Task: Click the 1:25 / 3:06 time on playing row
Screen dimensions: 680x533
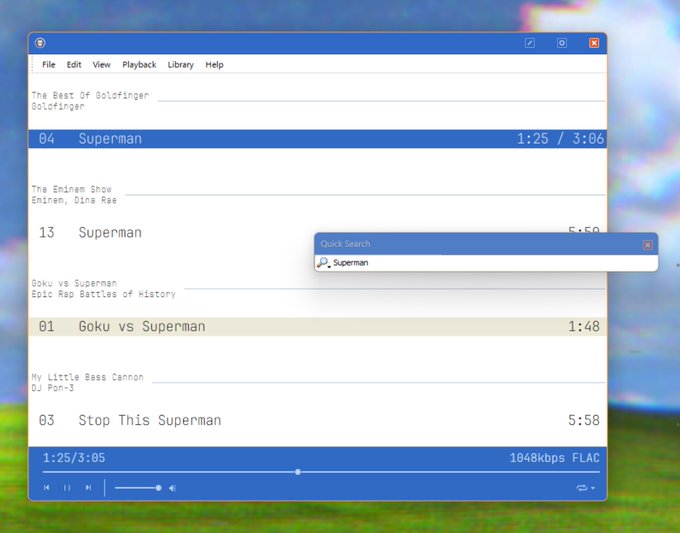Action: [x=560, y=139]
